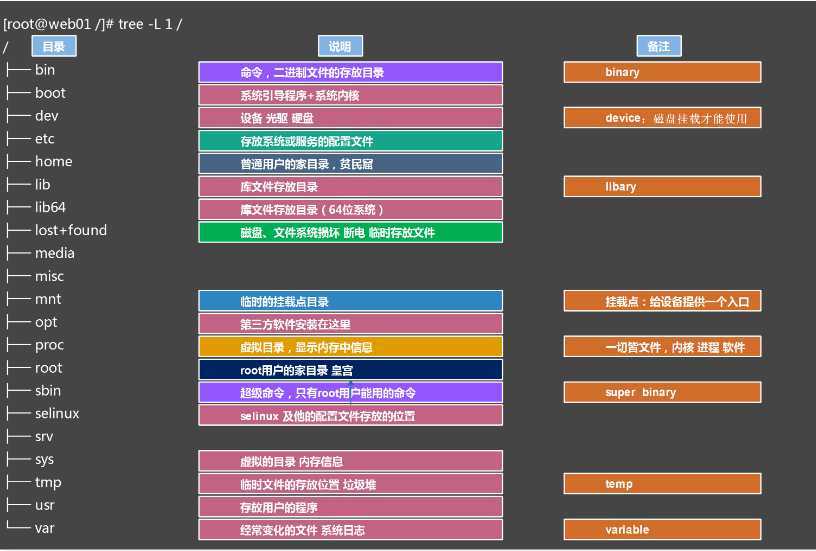Image resolution: width=816 pixels, height=551 pixels.
Task: Click the blue 说明 header label
Action: coord(340,46)
